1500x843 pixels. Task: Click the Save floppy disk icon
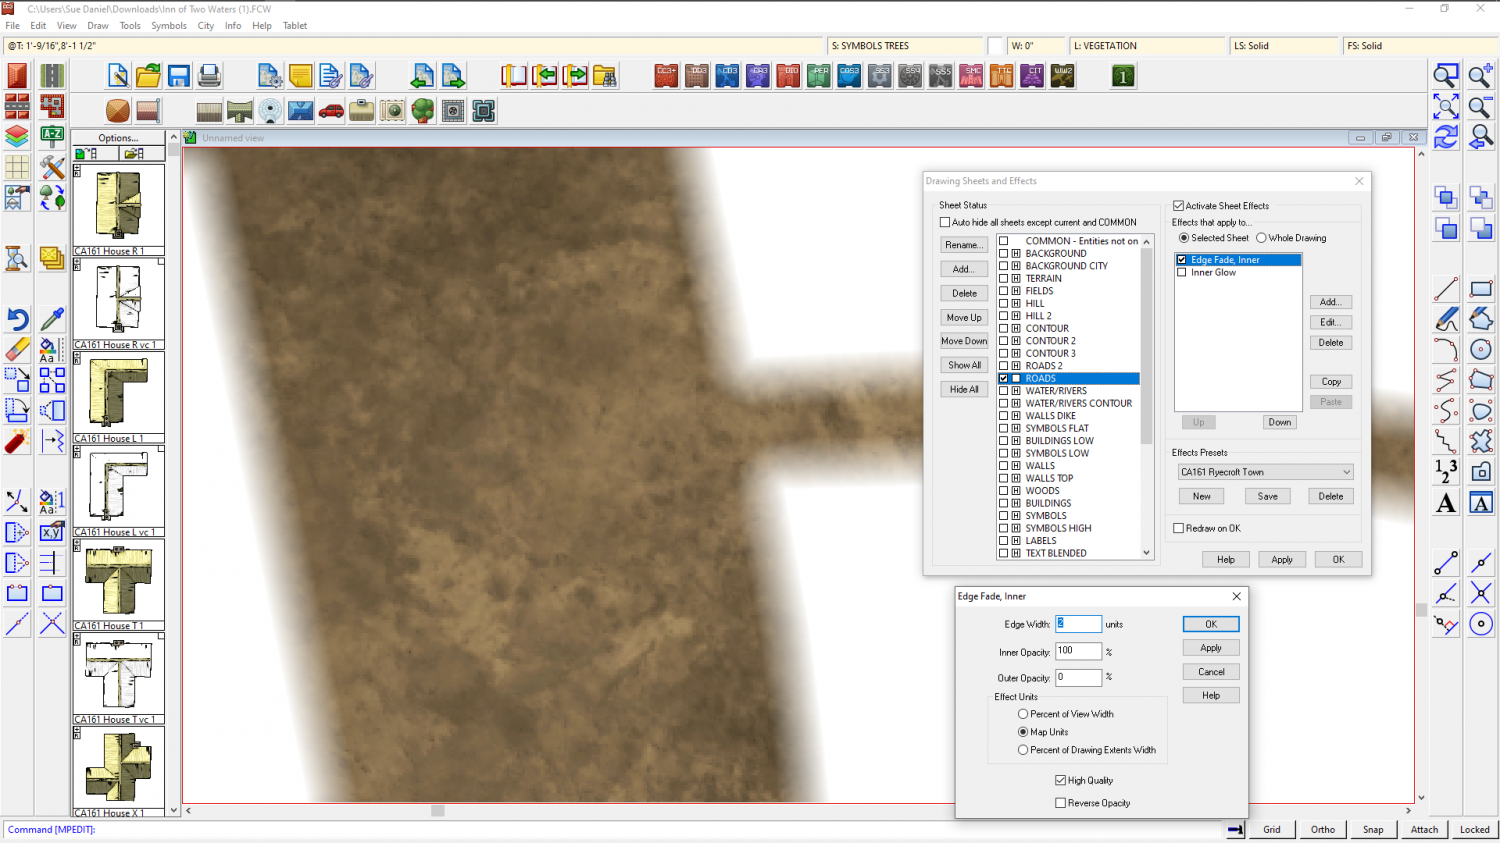[179, 76]
